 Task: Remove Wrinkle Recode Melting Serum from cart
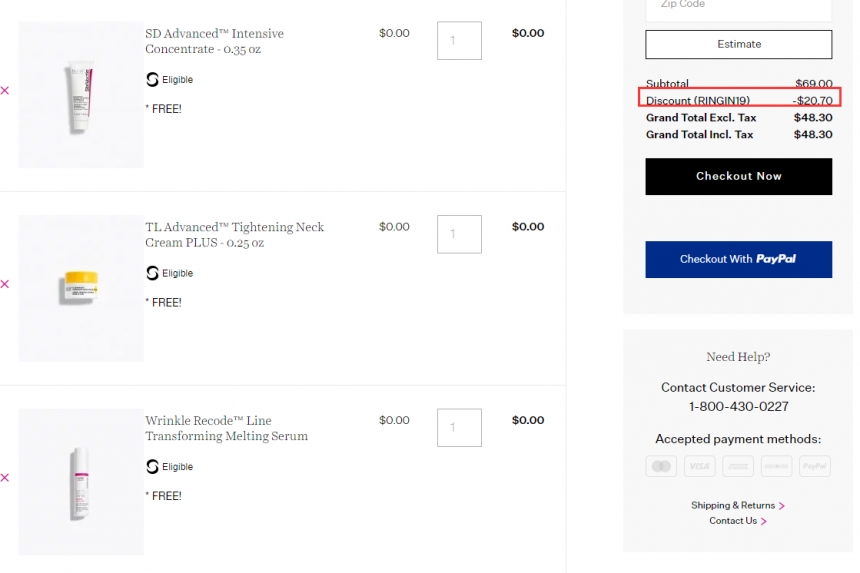pos(5,478)
